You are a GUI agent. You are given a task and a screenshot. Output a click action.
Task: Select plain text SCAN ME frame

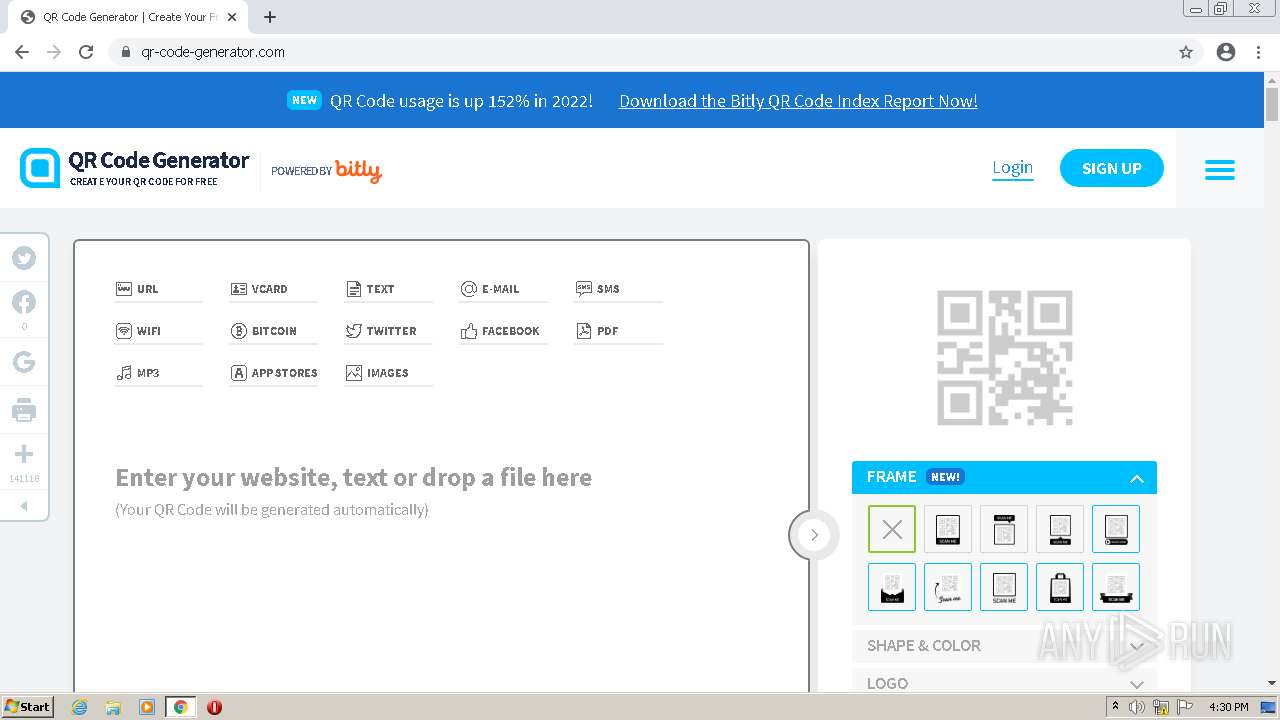click(x=1004, y=587)
